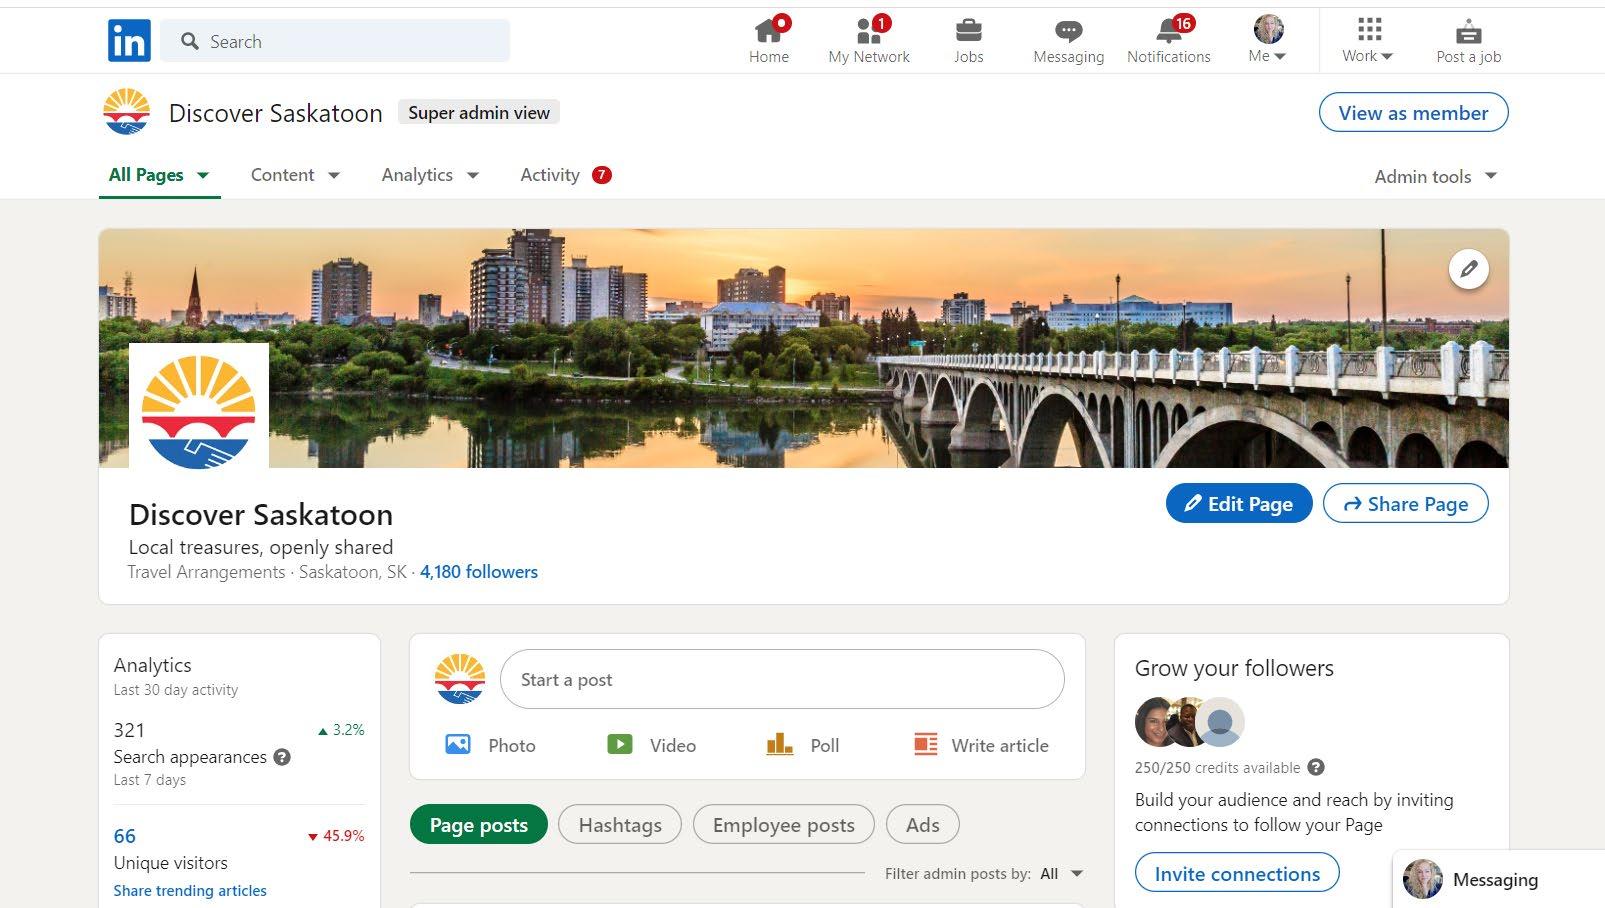
Task: Click the Edit Page button
Action: 1238,504
